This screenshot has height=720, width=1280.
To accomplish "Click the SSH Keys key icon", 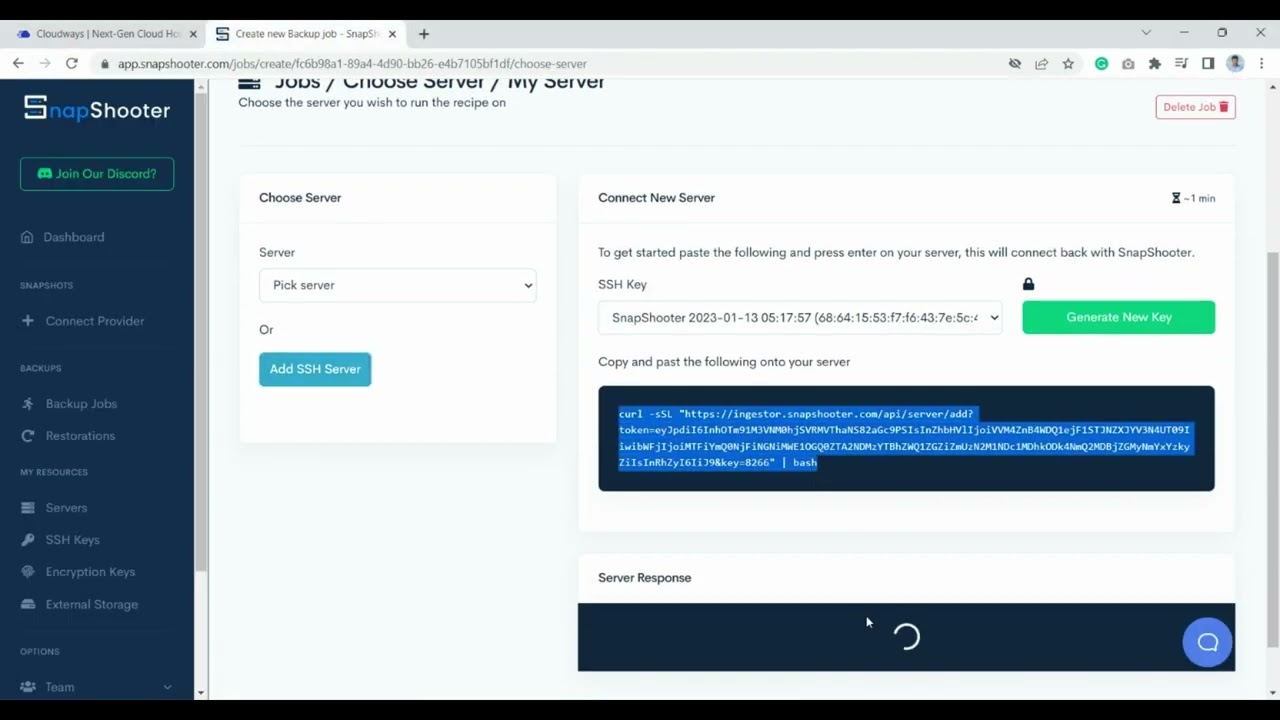I will [27, 540].
